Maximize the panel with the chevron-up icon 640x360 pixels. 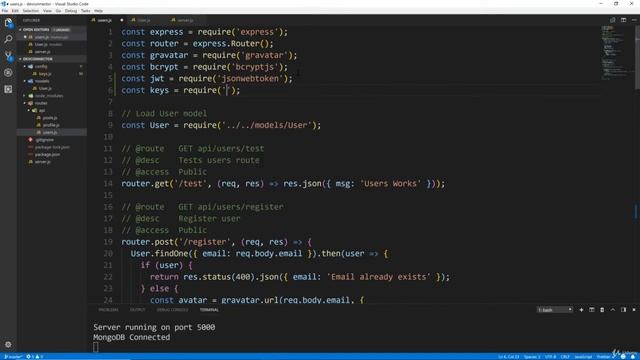point(613,310)
